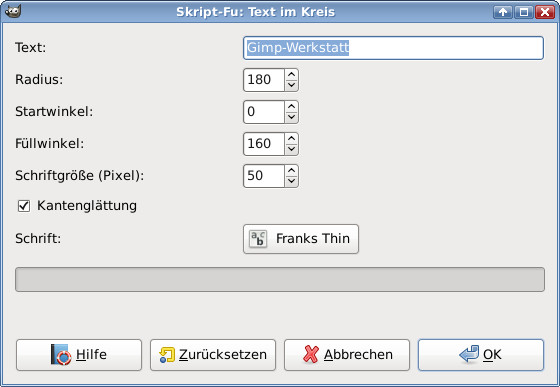This screenshot has width=560, height=387.
Task: Toggle the Kantenglättung checkbox
Action: (24, 206)
